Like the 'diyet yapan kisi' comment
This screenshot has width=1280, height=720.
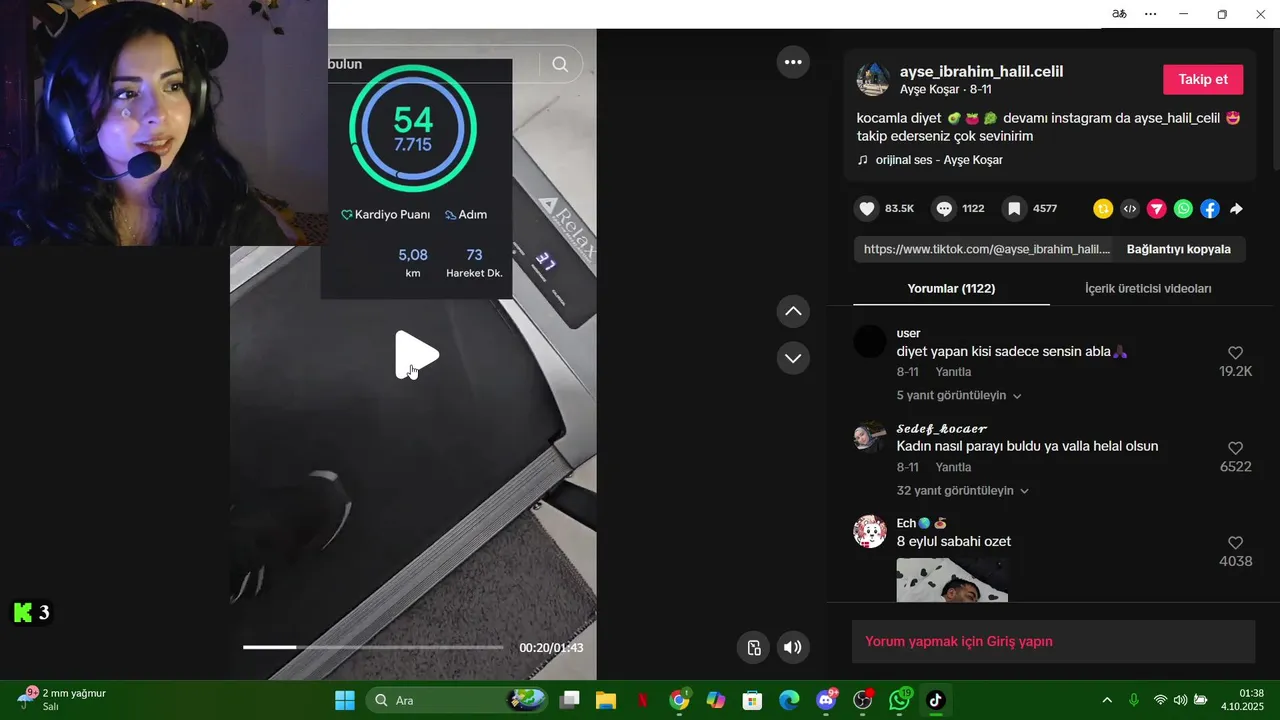pyautogui.click(x=1235, y=353)
